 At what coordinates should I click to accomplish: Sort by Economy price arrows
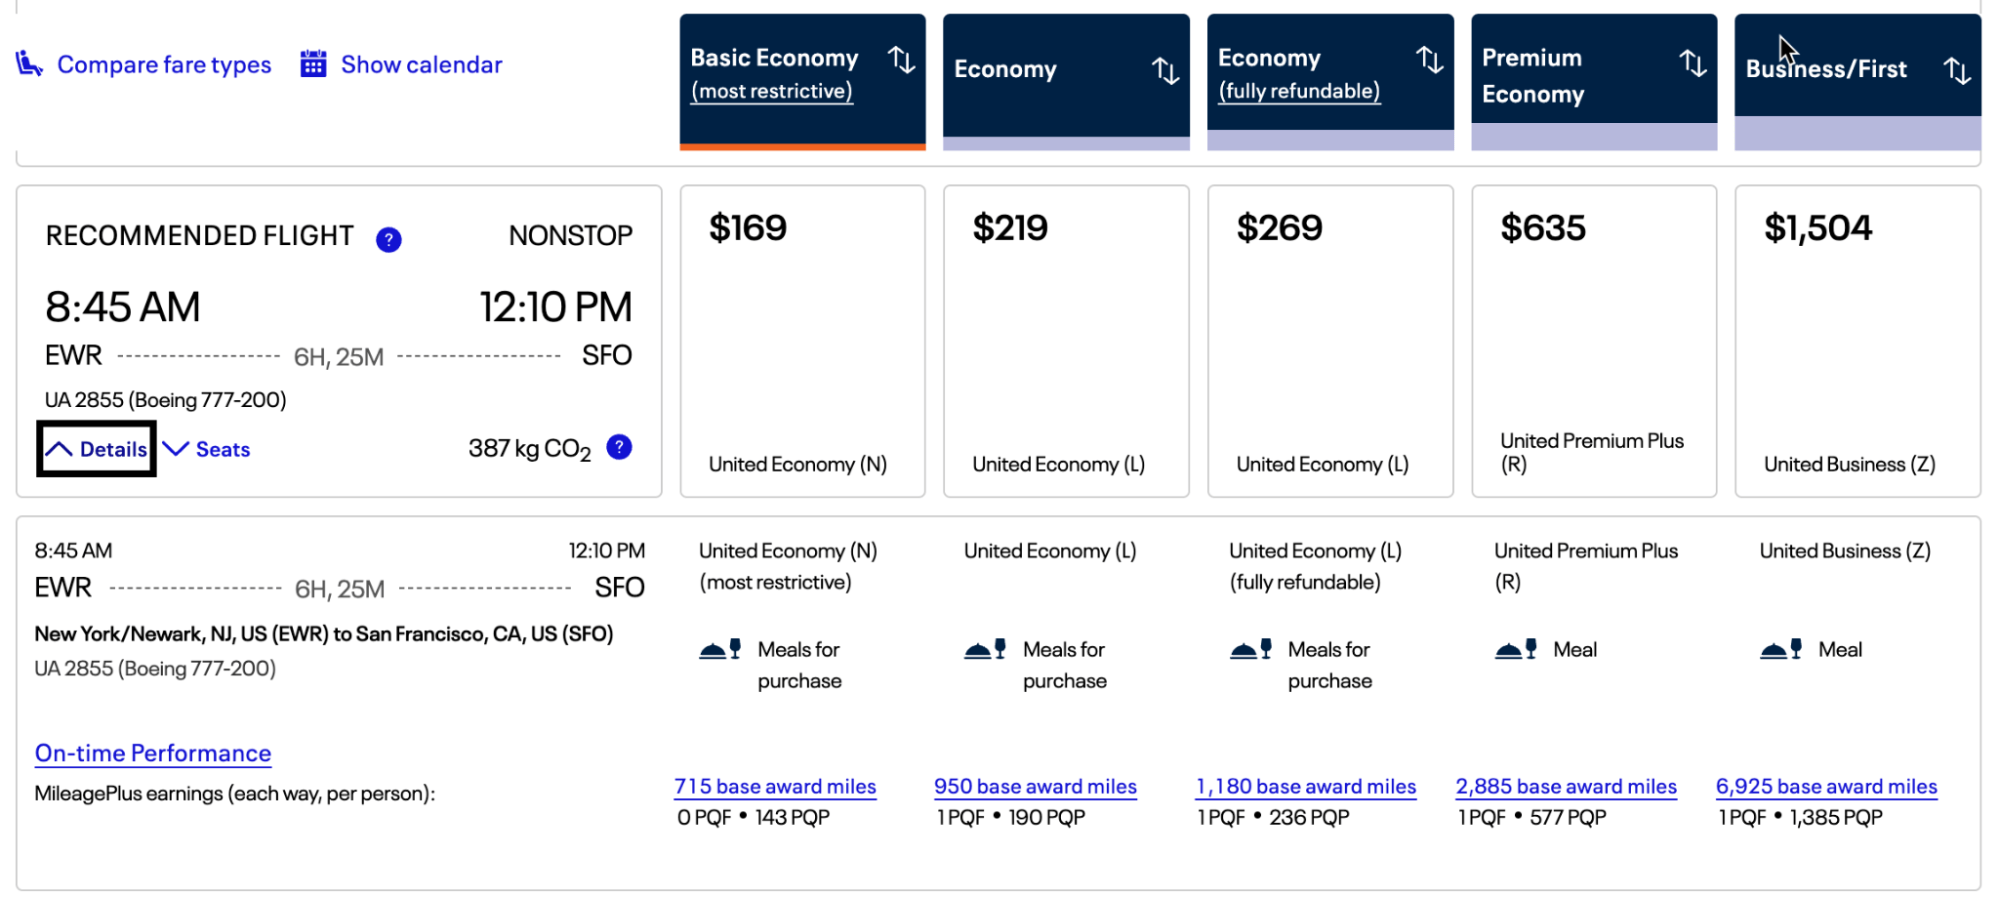click(x=1165, y=70)
